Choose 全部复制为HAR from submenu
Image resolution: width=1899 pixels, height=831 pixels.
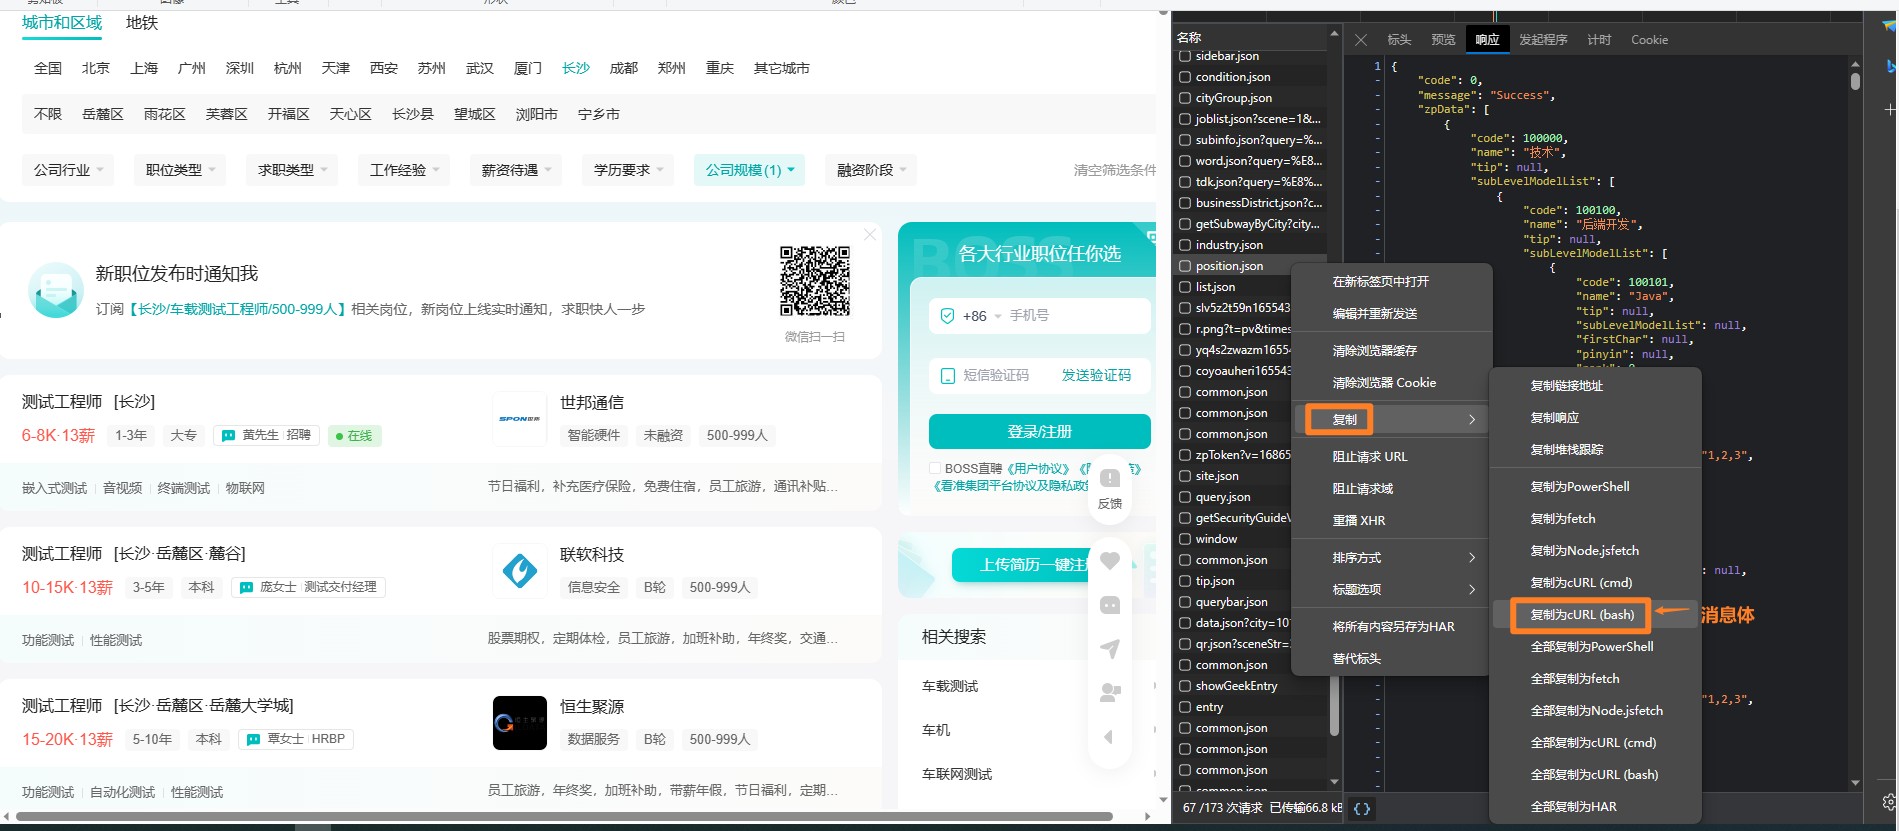point(1596,807)
